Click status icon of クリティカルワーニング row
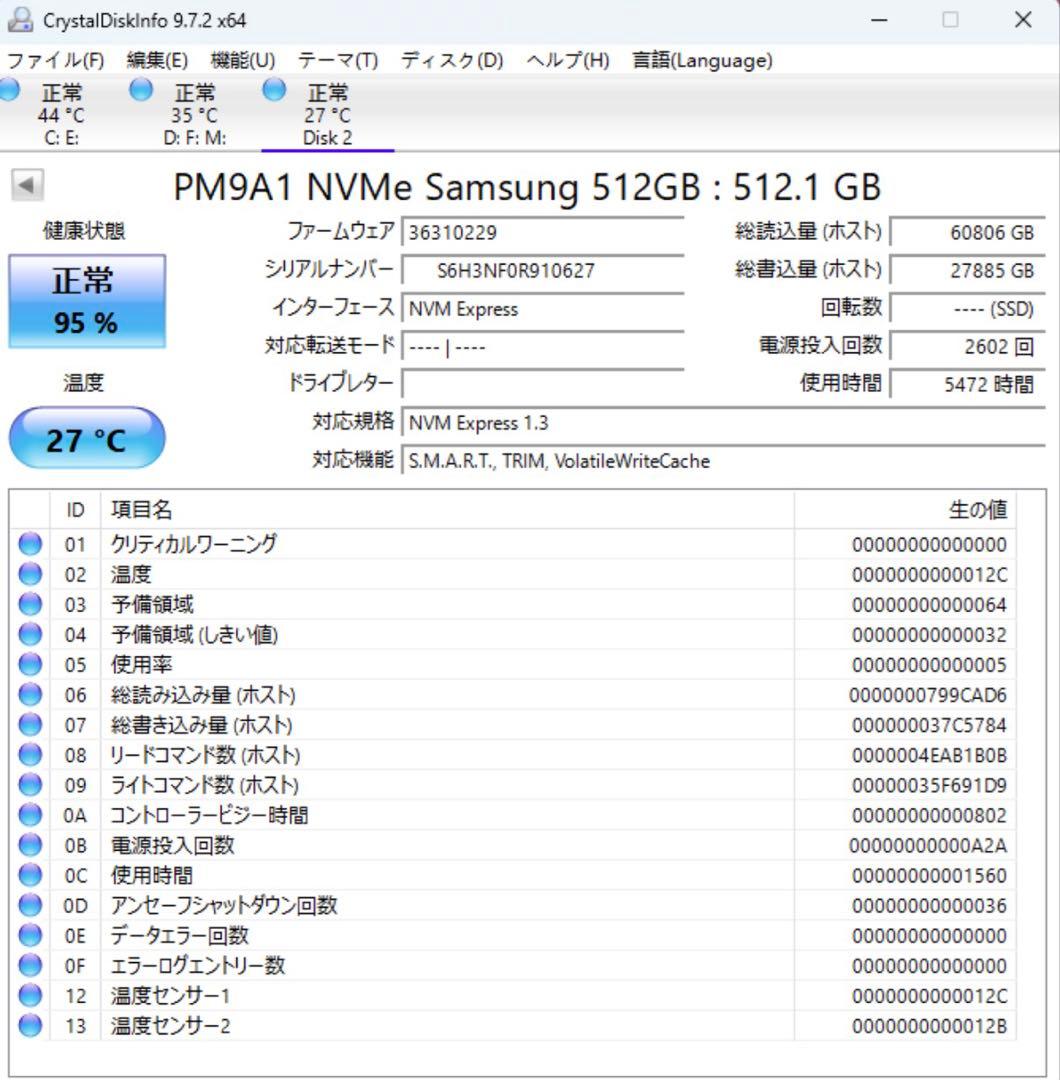The width and height of the screenshot is (1060, 1080). (30, 544)
